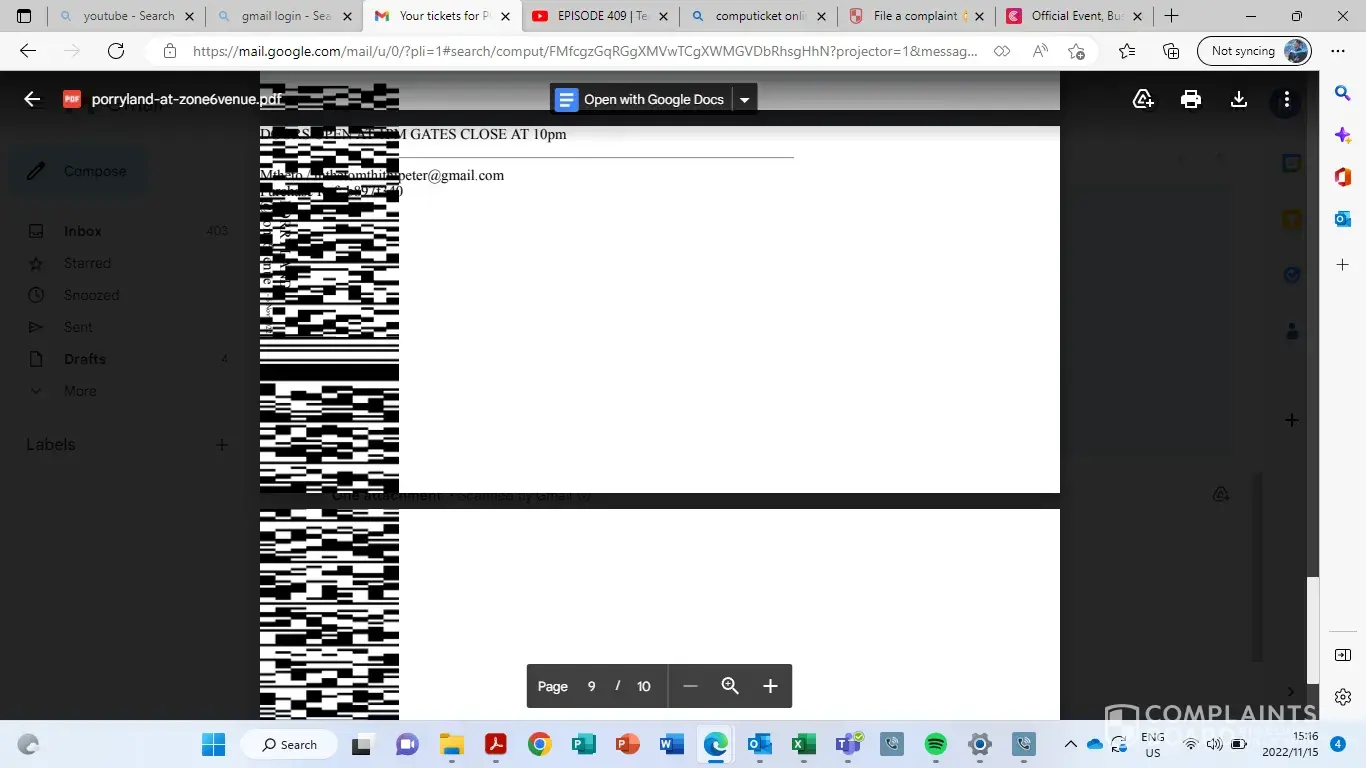Zoom out of the PDF page
The image size is (1366, 768).
[x=690, y=686]
